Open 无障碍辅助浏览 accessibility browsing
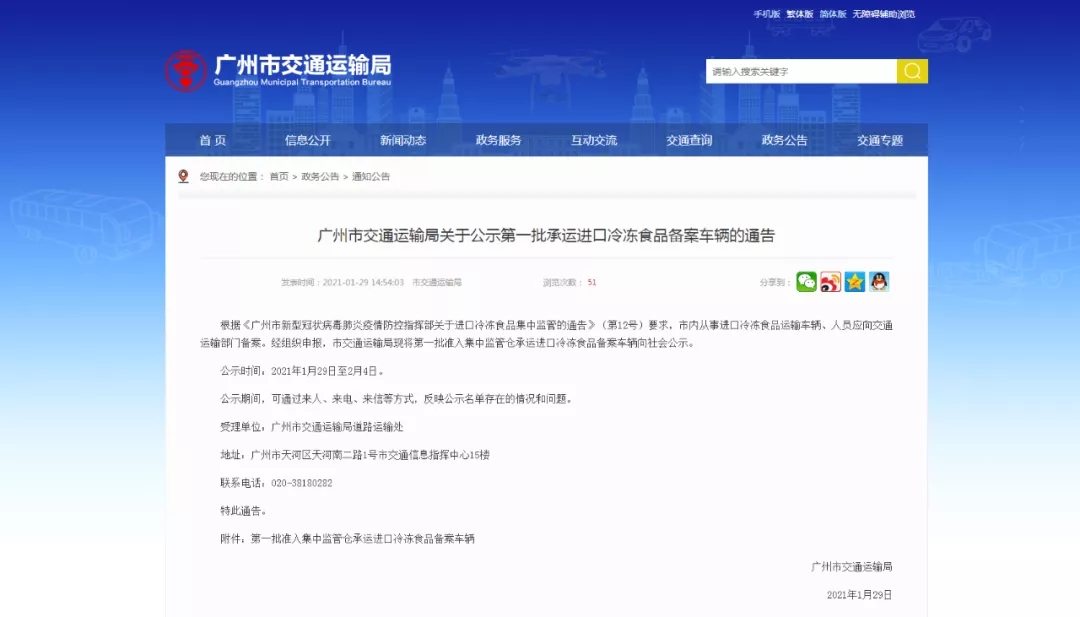 (884, 14)
